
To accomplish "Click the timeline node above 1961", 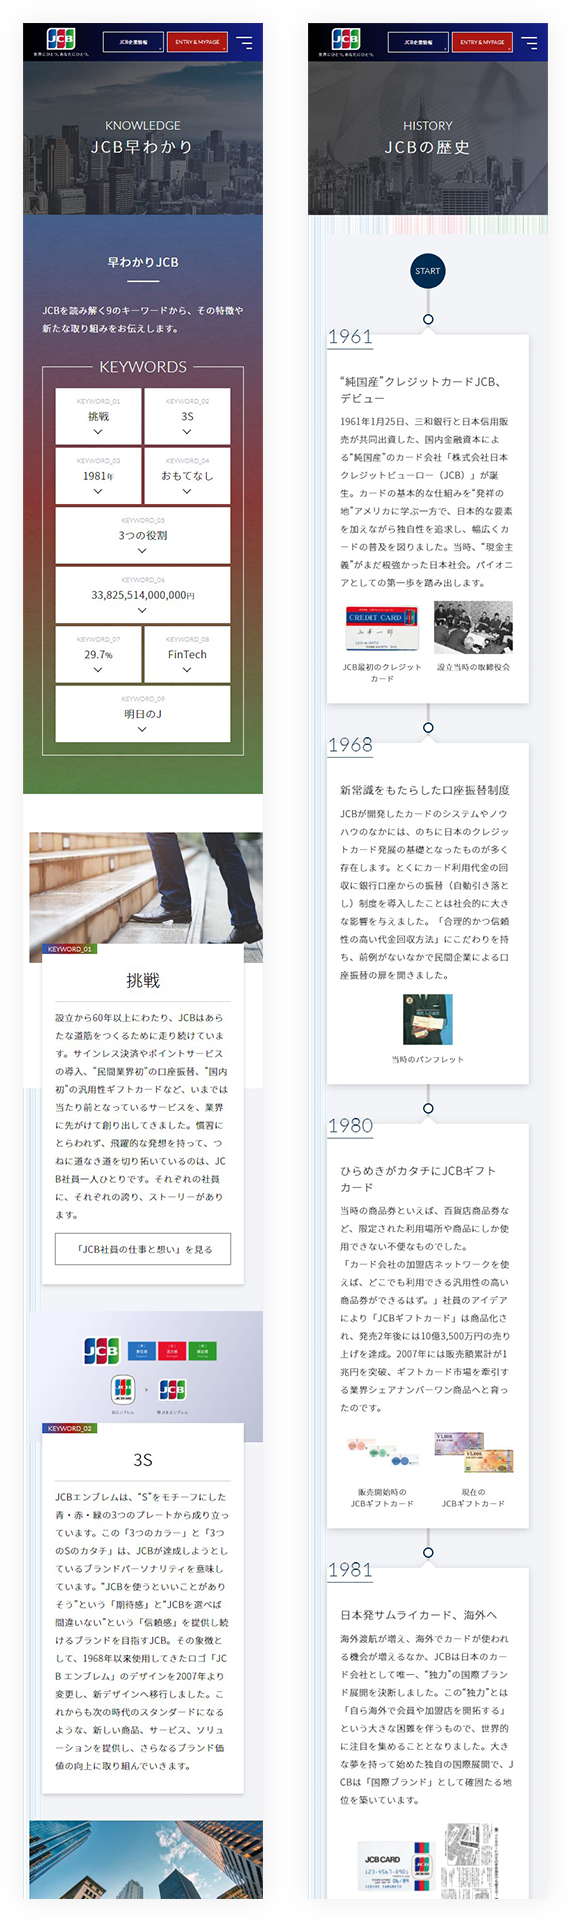I will coord(428,319).
